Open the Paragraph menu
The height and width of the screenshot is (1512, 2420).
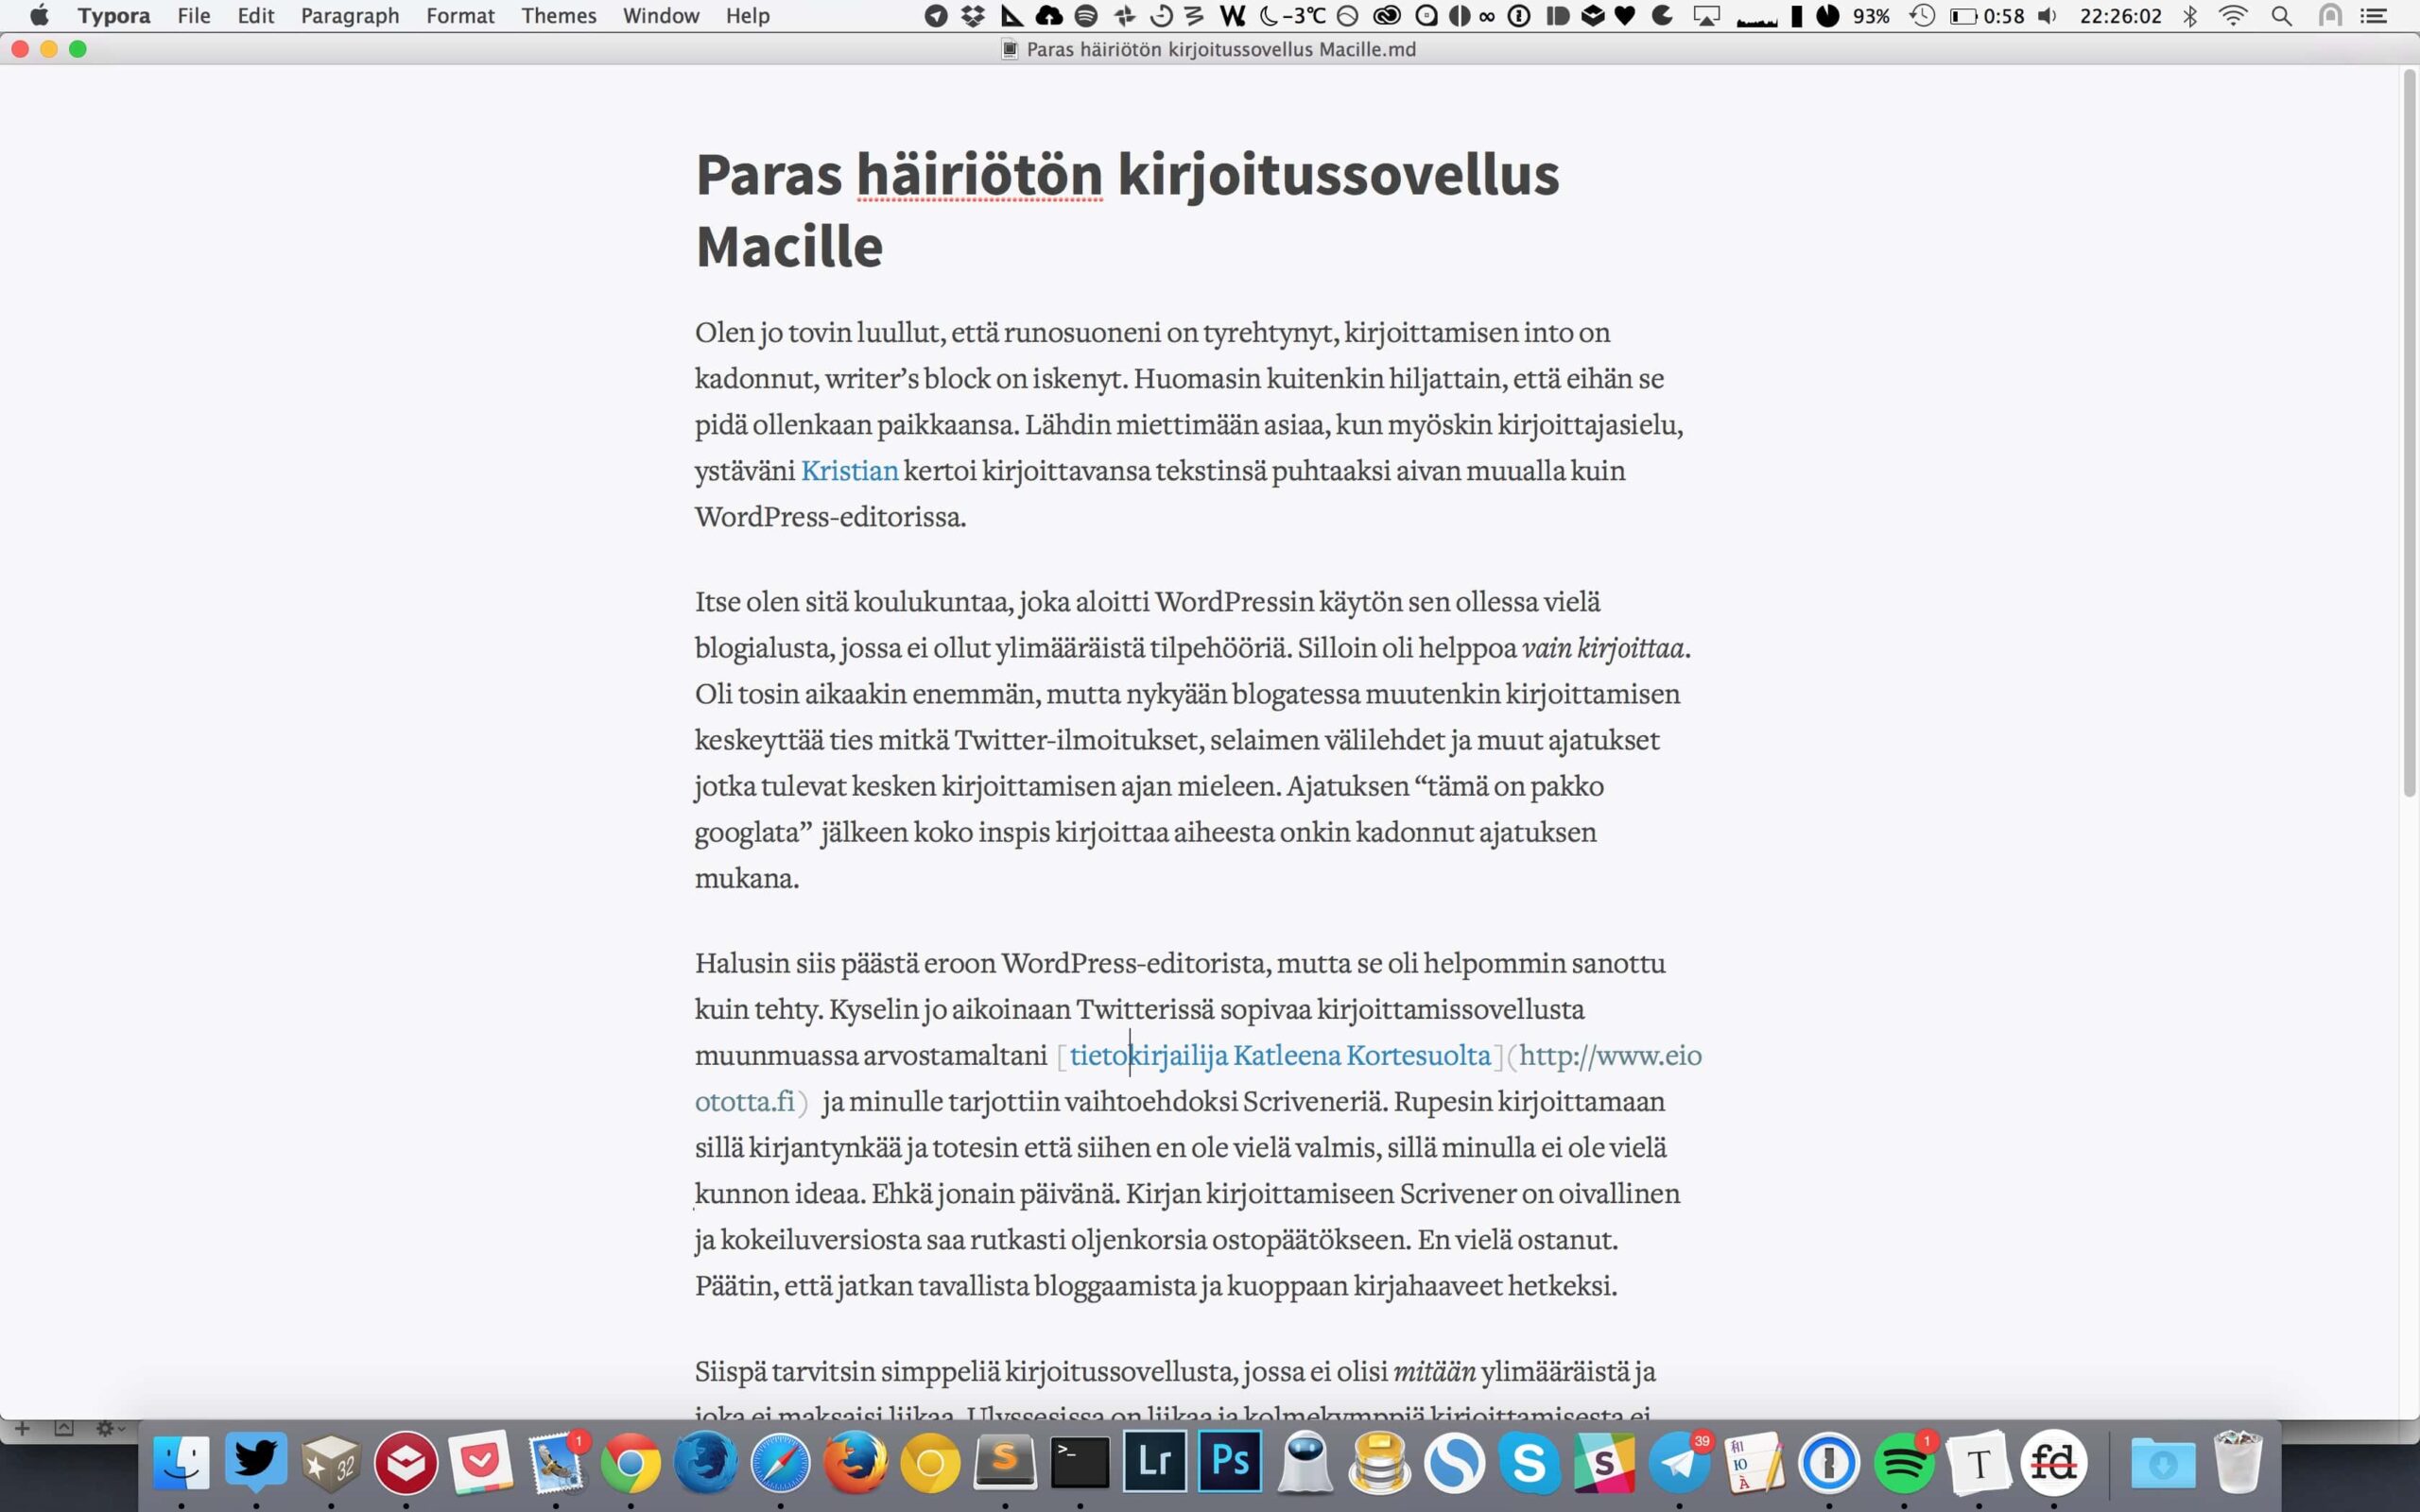pyautogui.click(x=350, y=16)
